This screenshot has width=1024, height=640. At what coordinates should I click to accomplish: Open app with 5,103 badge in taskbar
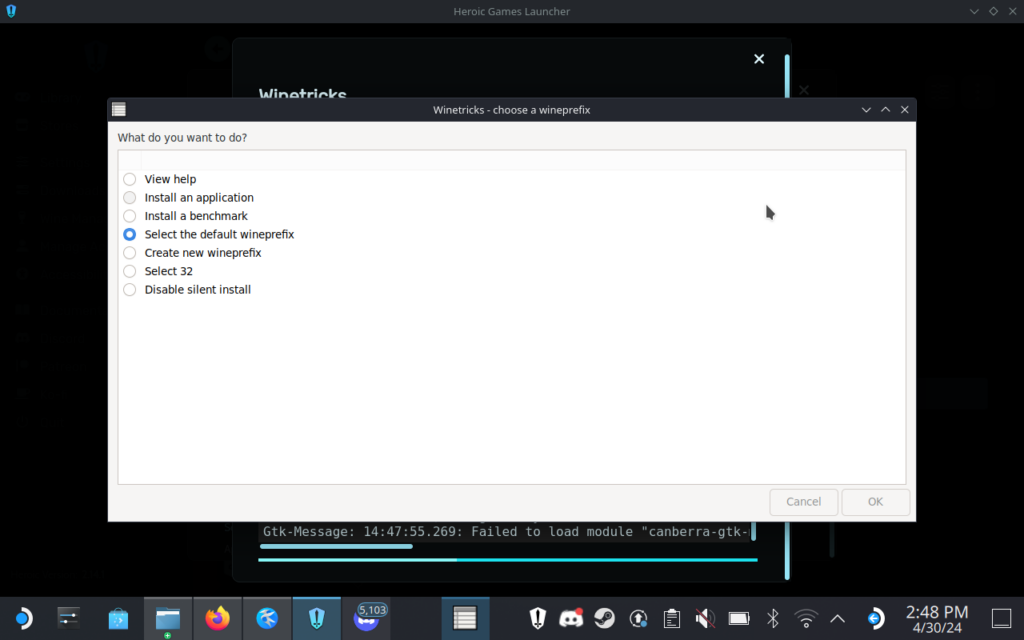[x=366, y=618]
